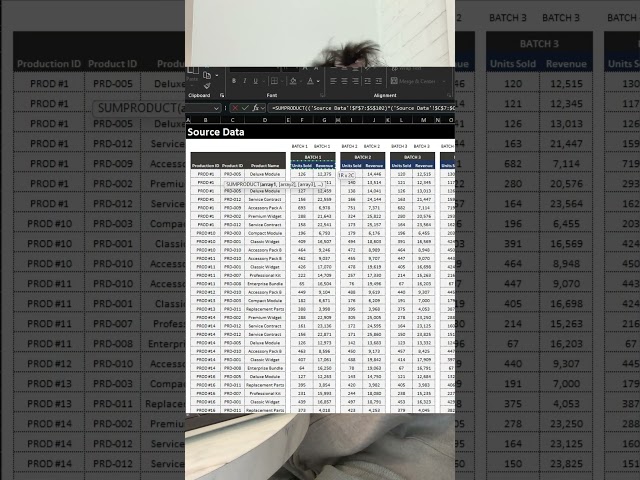
Task: Select column header J
Action: point(374,120)
